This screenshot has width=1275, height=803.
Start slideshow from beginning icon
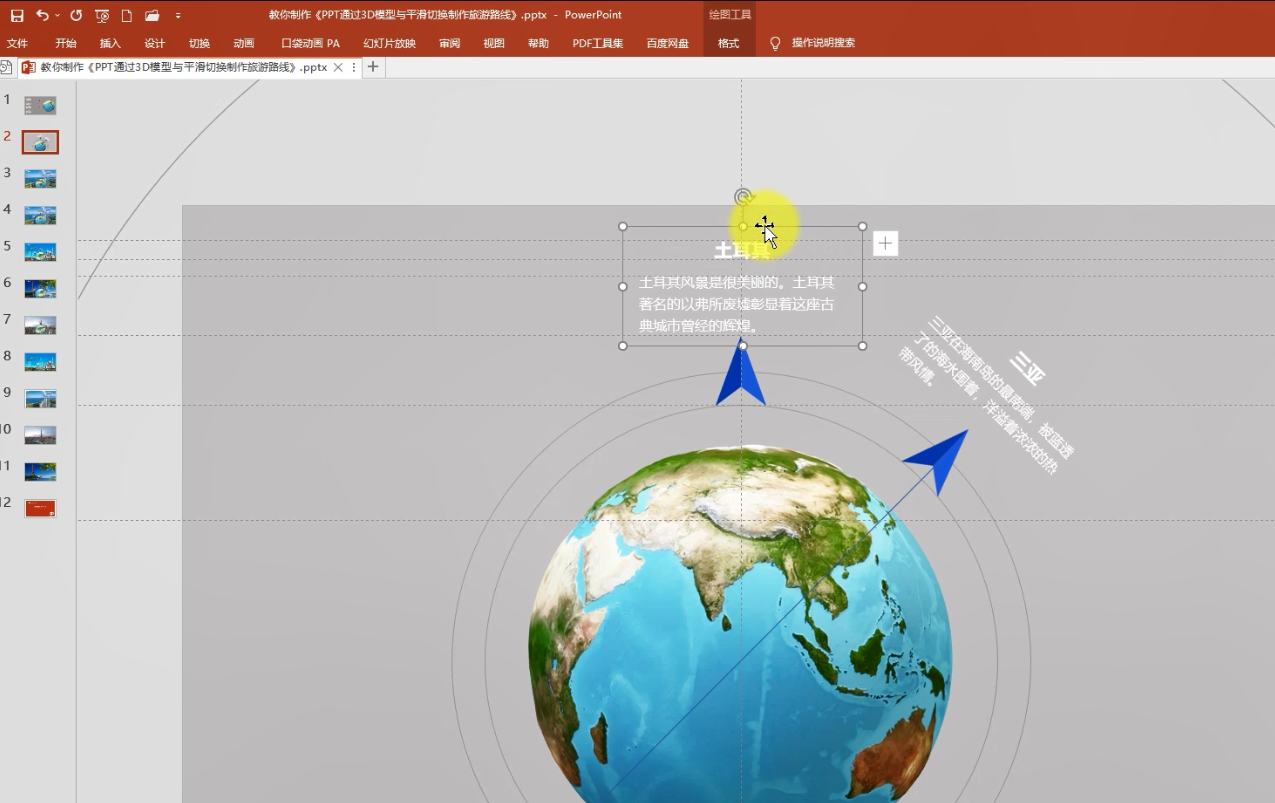tap(102, 15)
